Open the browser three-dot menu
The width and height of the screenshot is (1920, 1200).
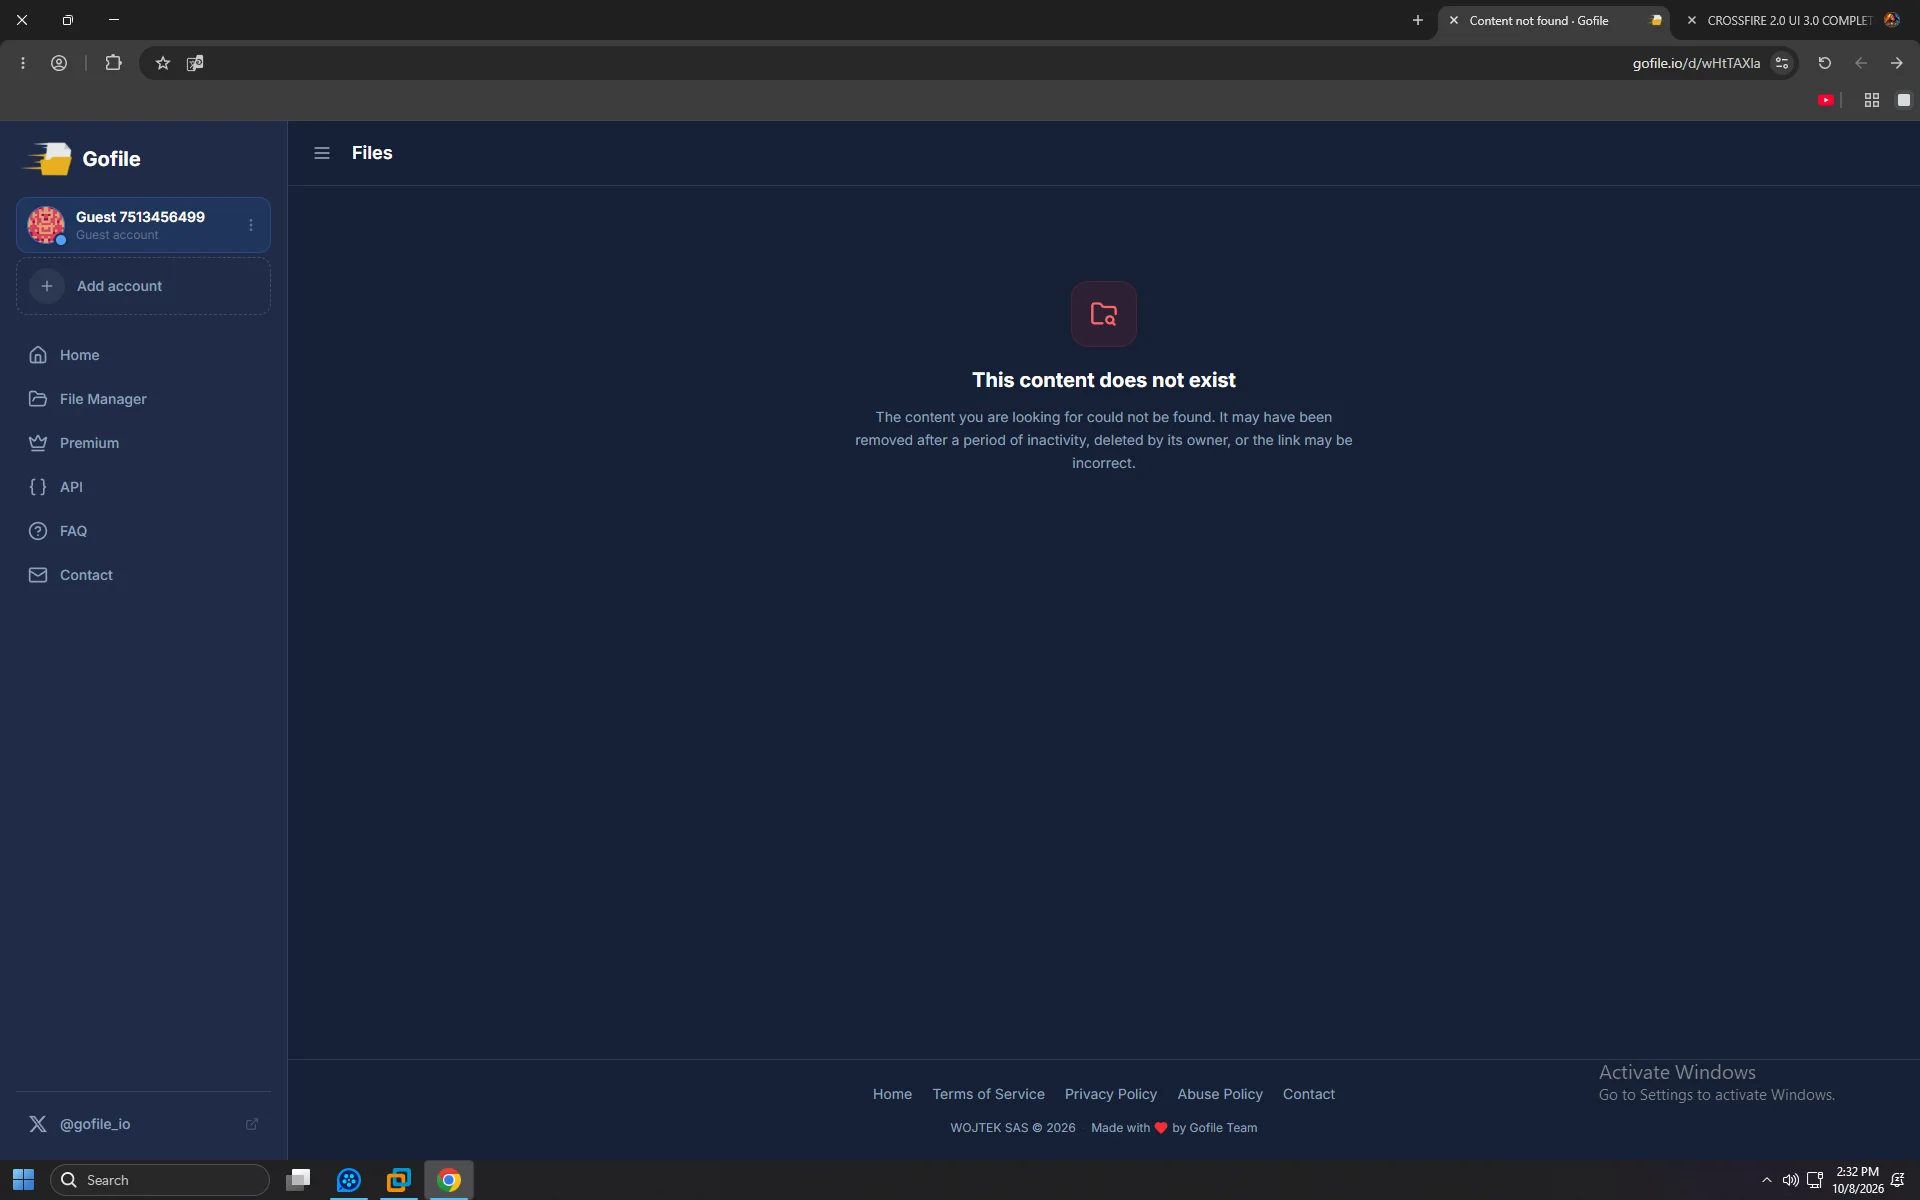point(22,63)
